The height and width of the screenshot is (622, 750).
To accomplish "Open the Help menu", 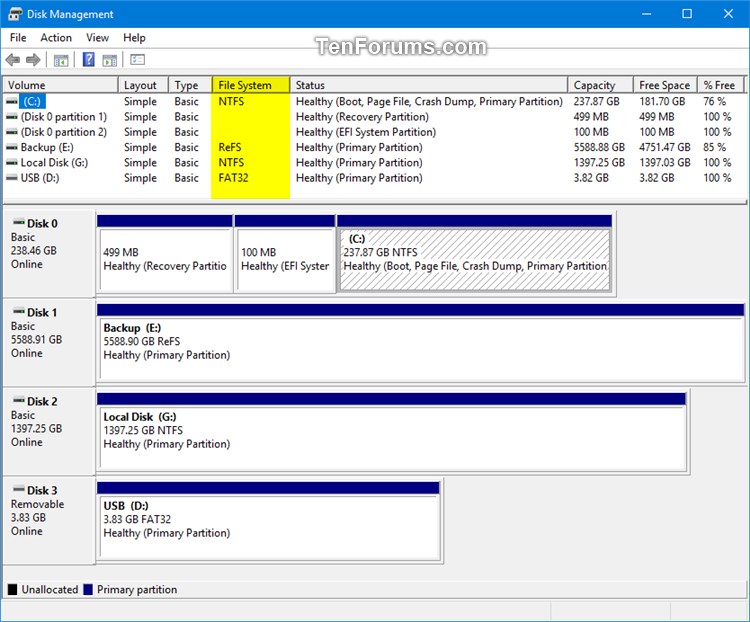I will tap(134, 38).
